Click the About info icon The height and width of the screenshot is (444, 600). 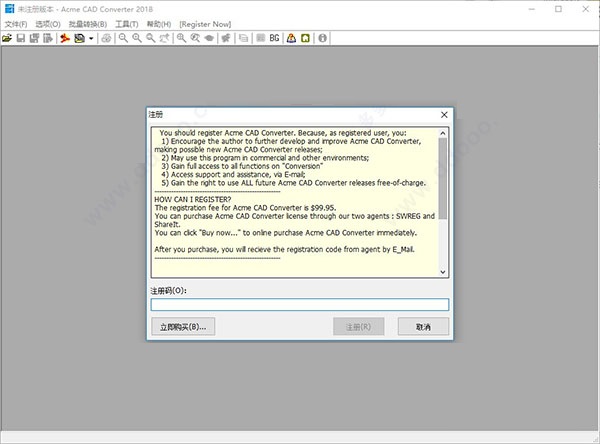[x=323, y=38]
